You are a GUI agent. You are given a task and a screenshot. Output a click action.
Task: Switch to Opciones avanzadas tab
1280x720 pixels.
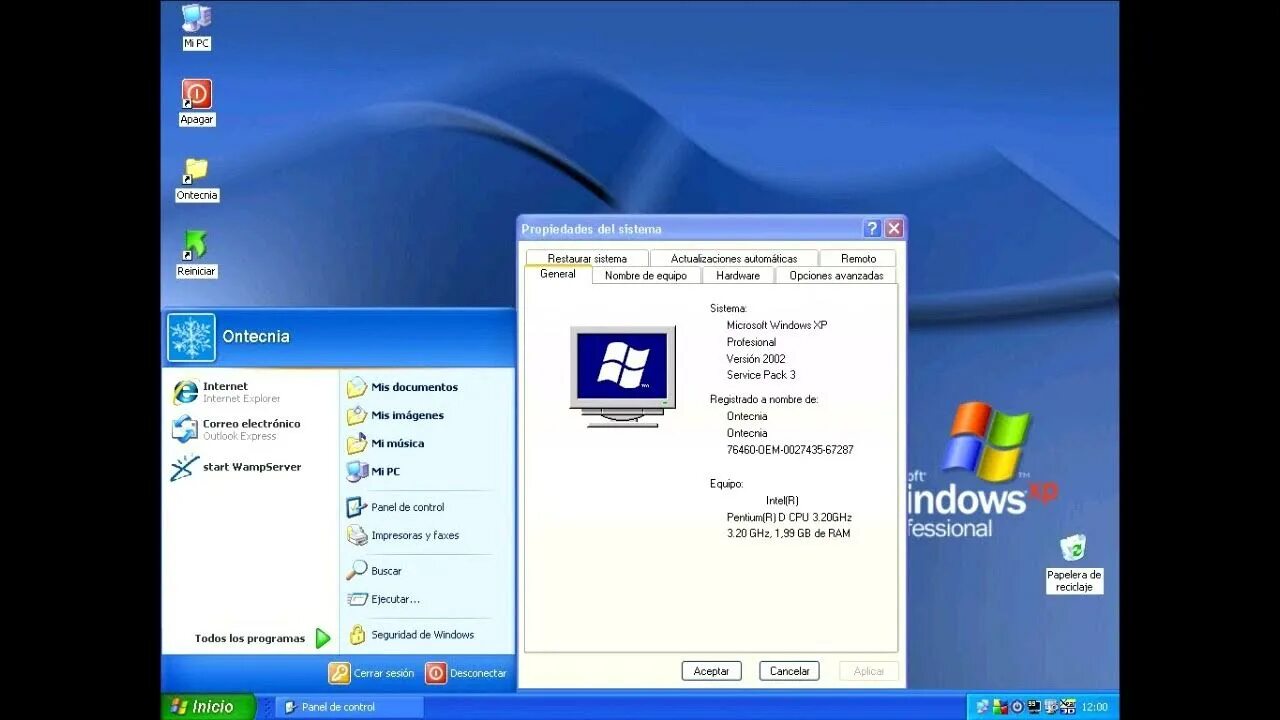tap(836, 275)
